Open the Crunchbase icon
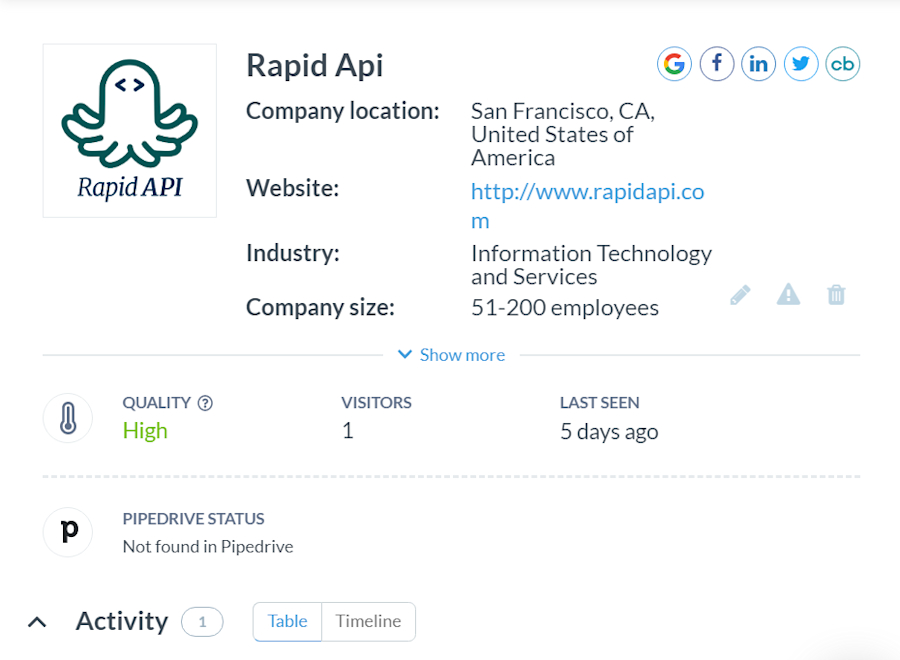 (842, 63)
